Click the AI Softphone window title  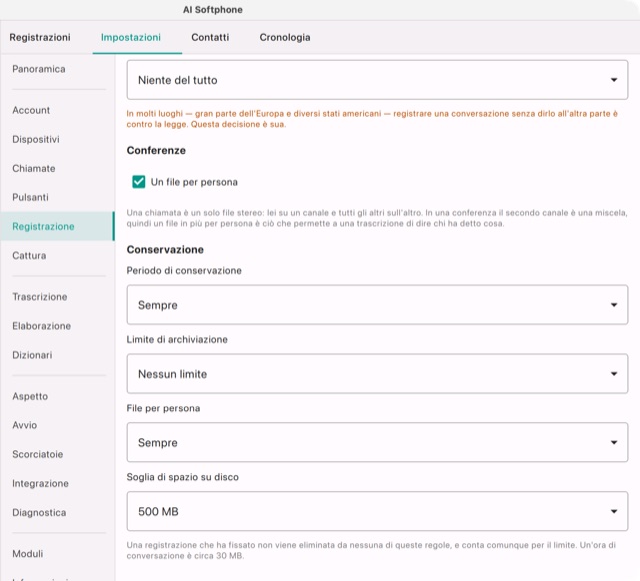click(213, 10)
